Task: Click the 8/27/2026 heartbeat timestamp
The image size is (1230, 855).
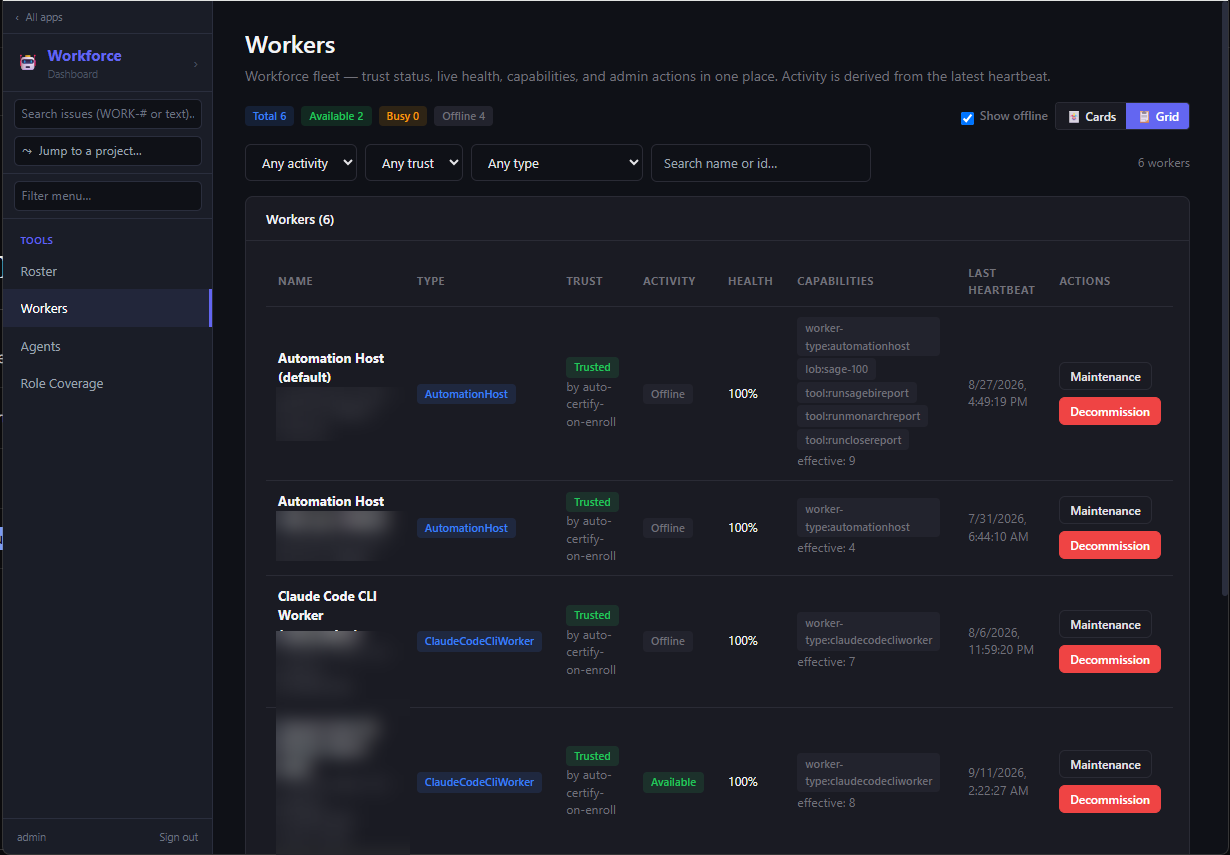Action: click(x=998, y=393)
